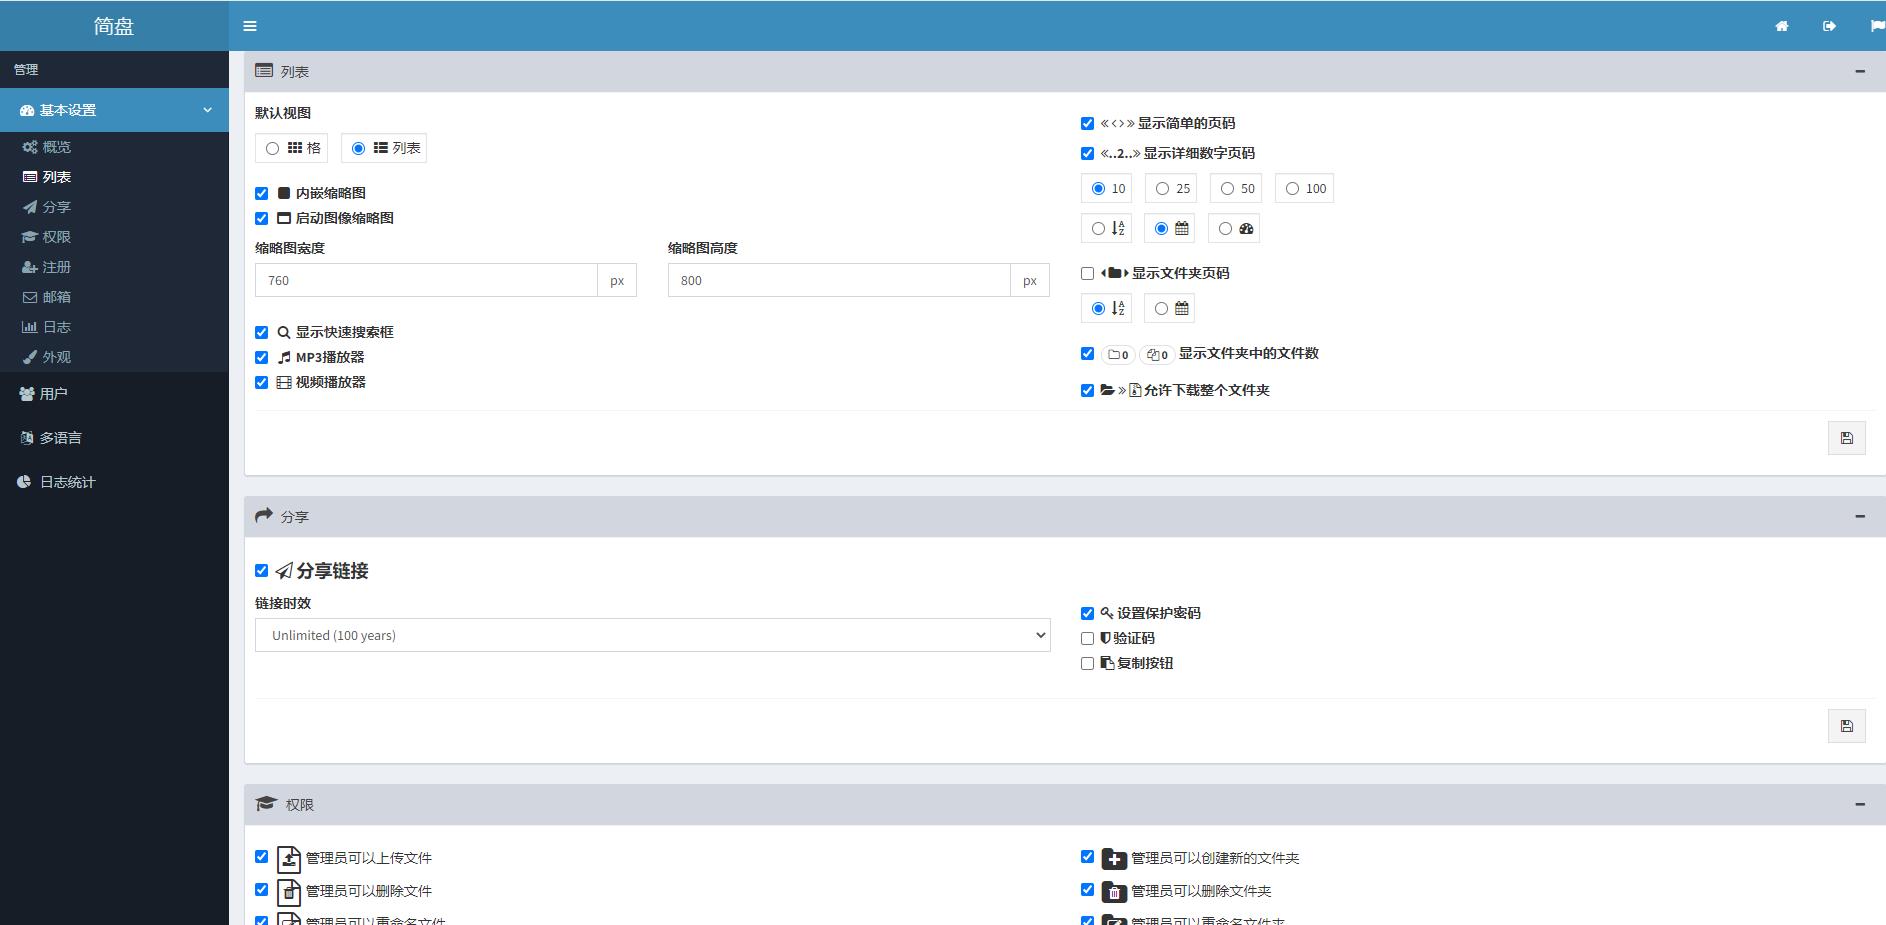Open 注册 in the sidebar

pyautogui.click(x=56, y=267)
